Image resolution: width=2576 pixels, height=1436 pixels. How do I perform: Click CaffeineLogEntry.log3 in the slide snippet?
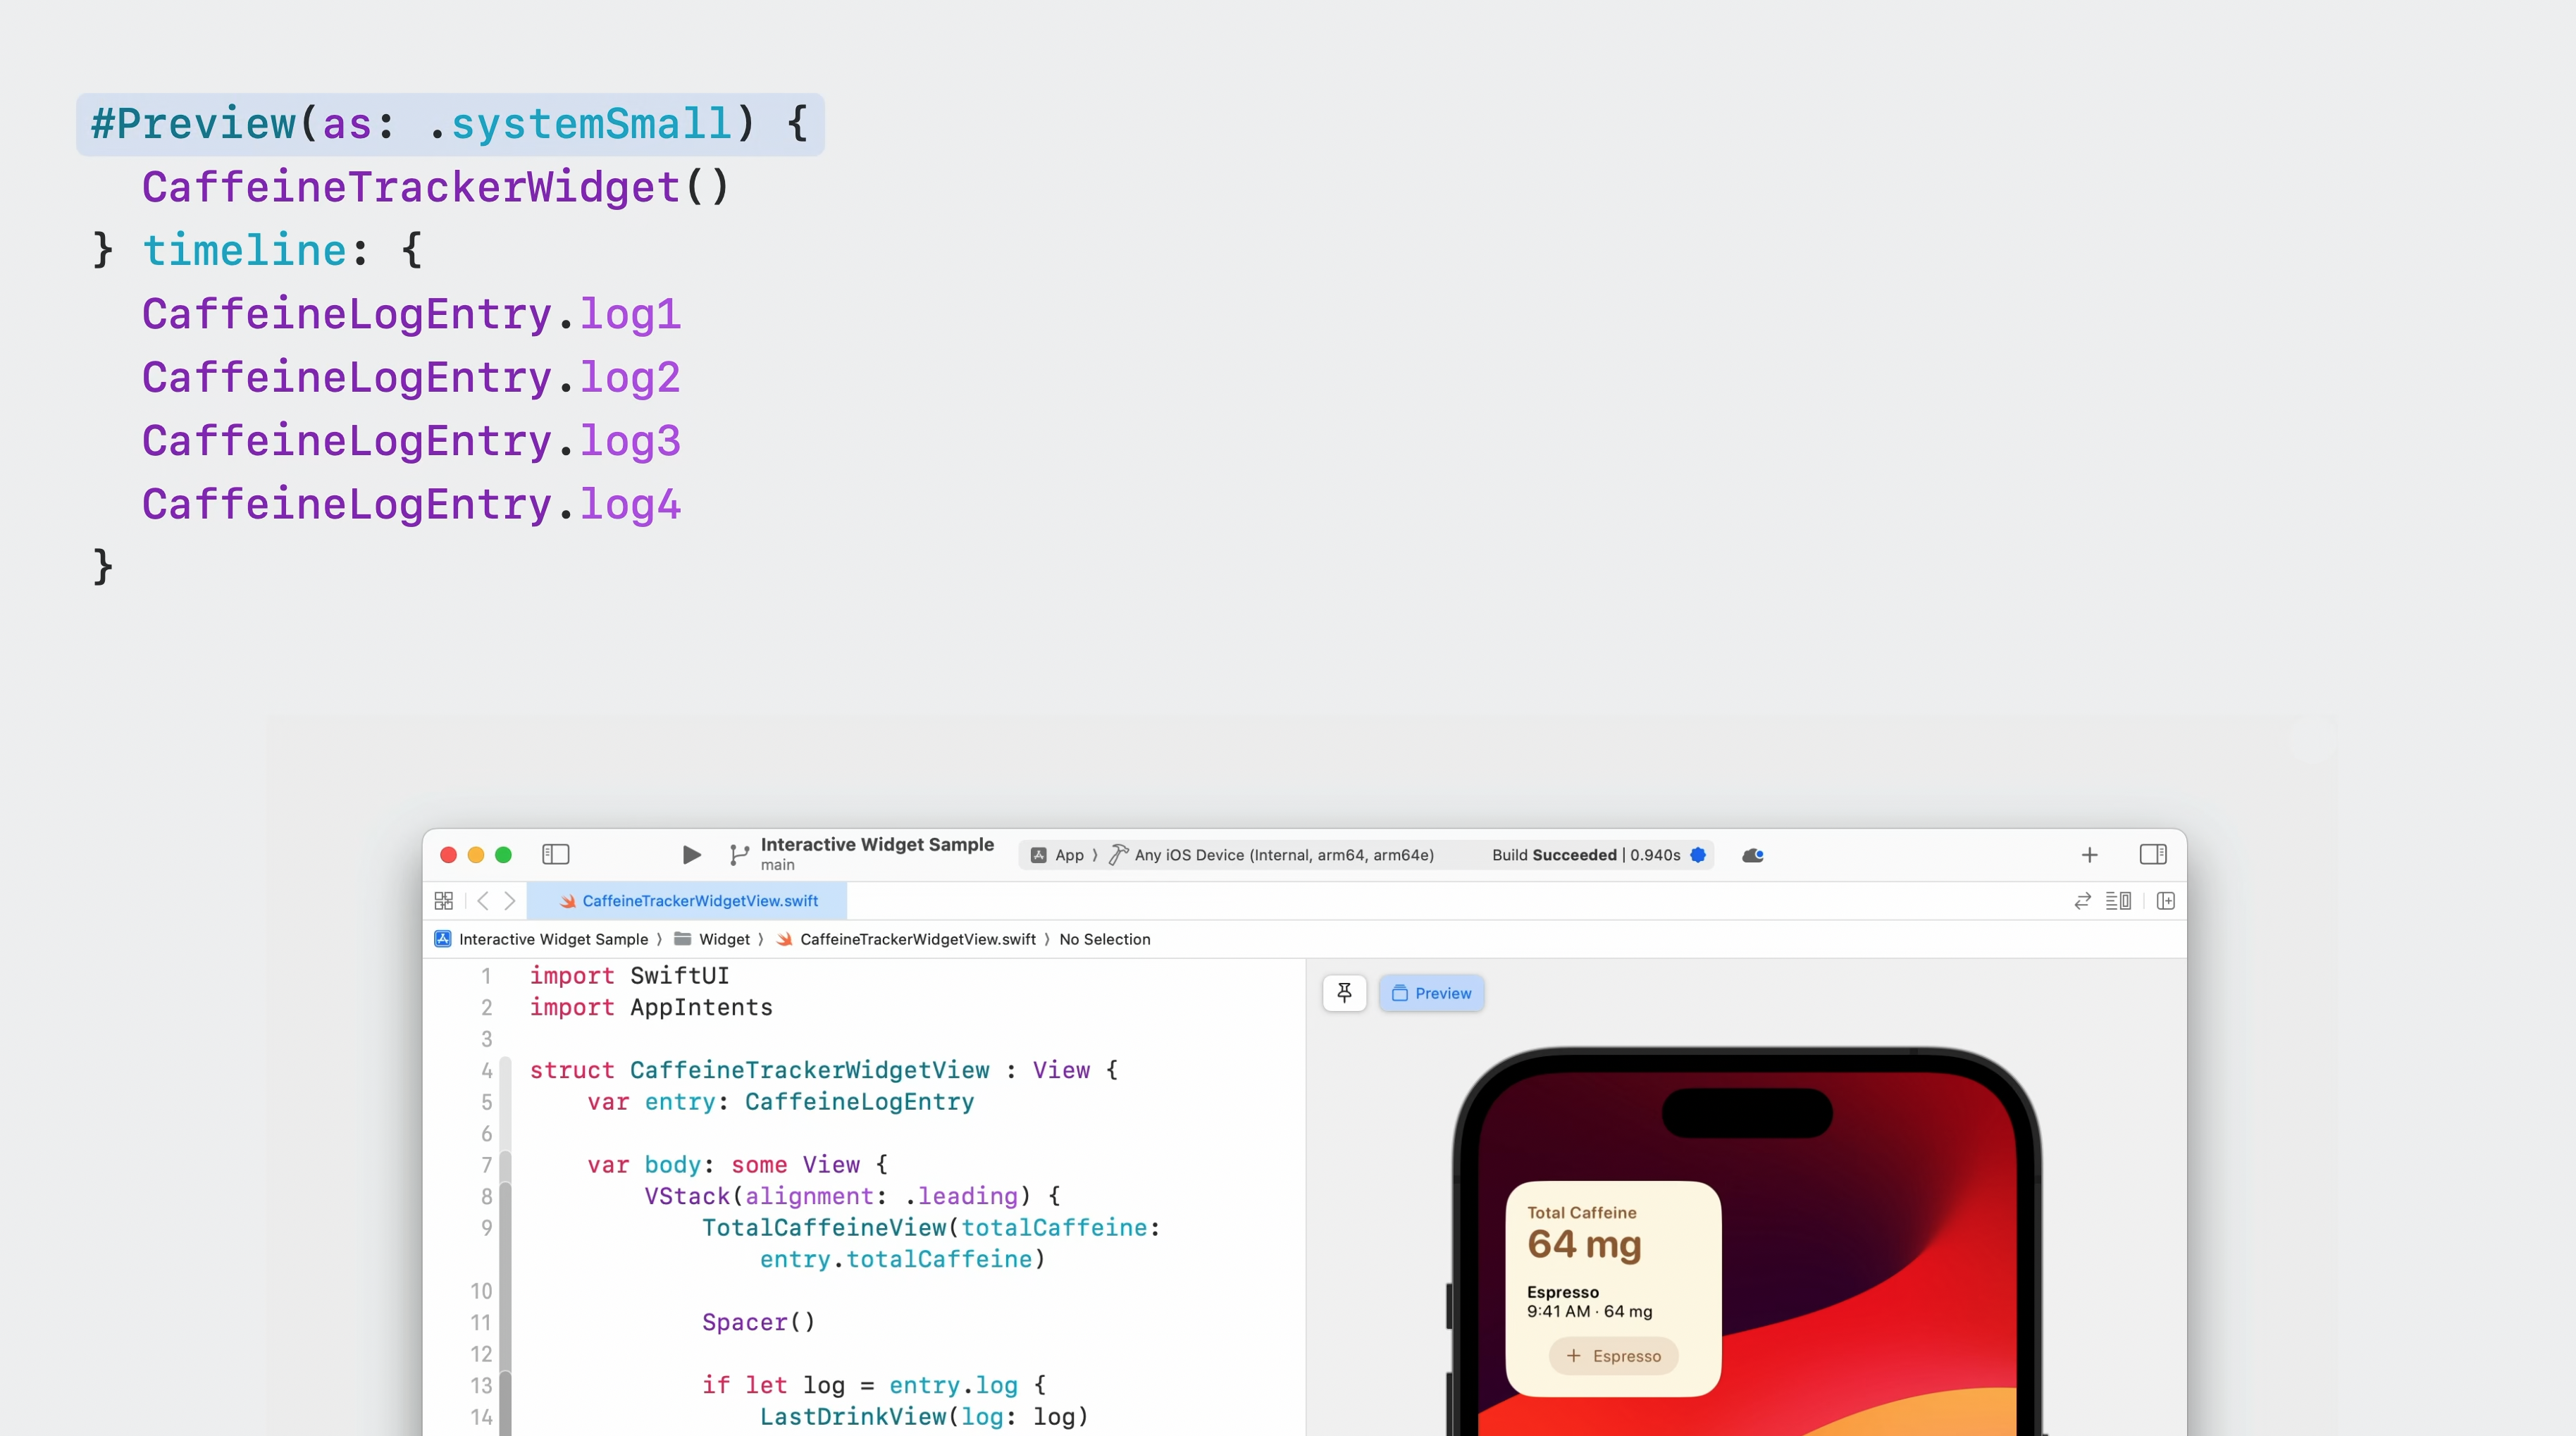point(411,441)
